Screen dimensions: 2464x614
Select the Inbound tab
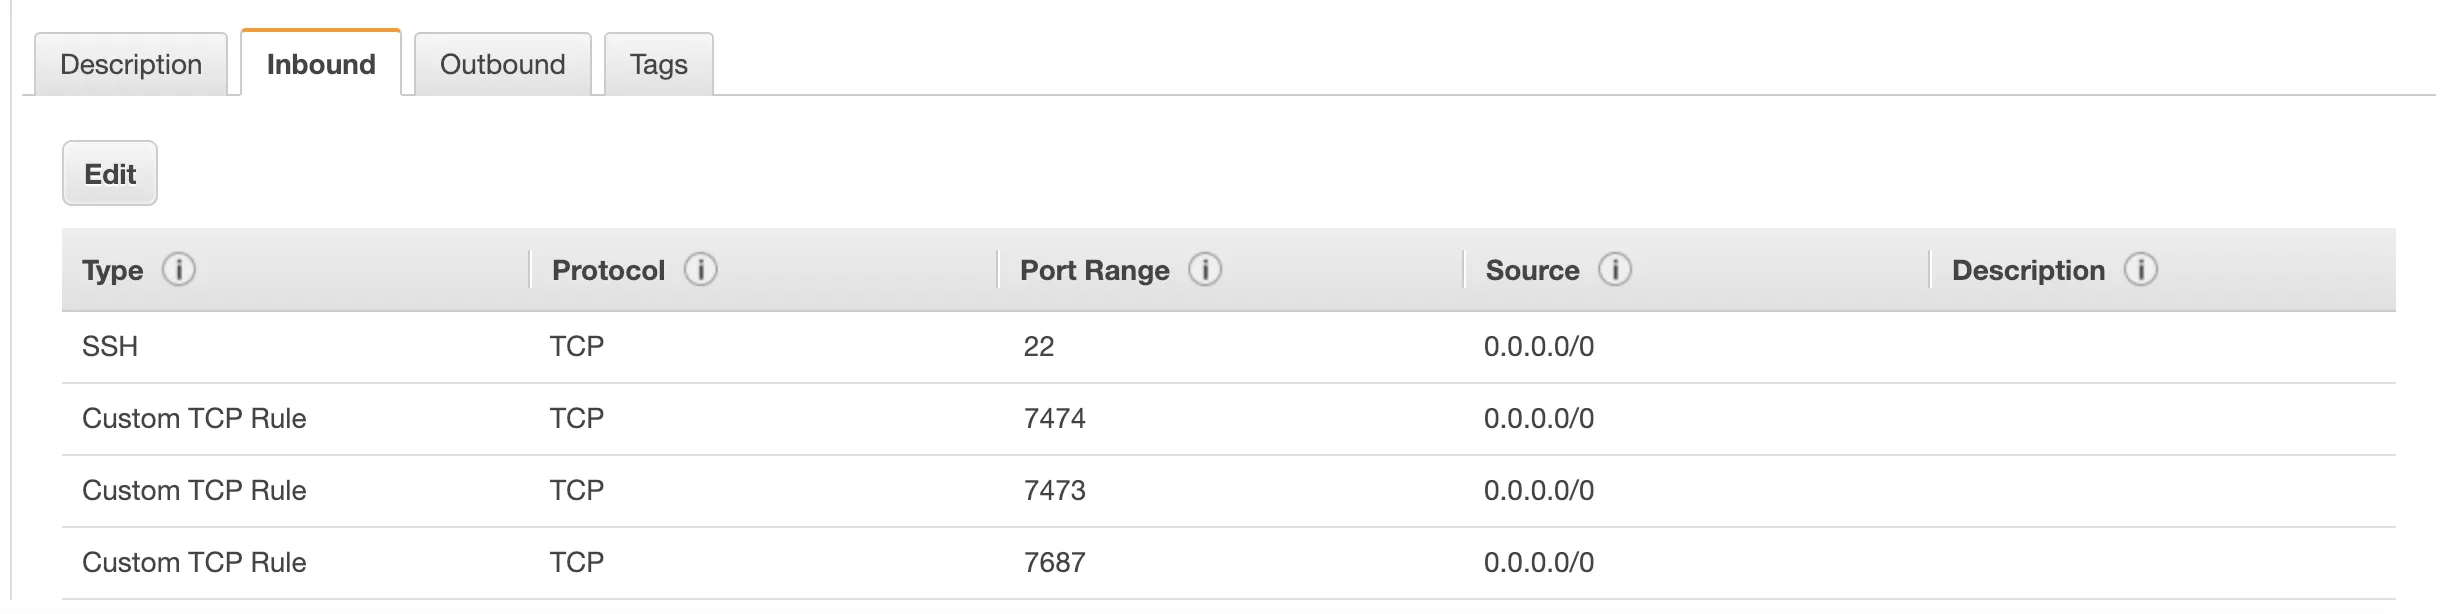point(321,65)
